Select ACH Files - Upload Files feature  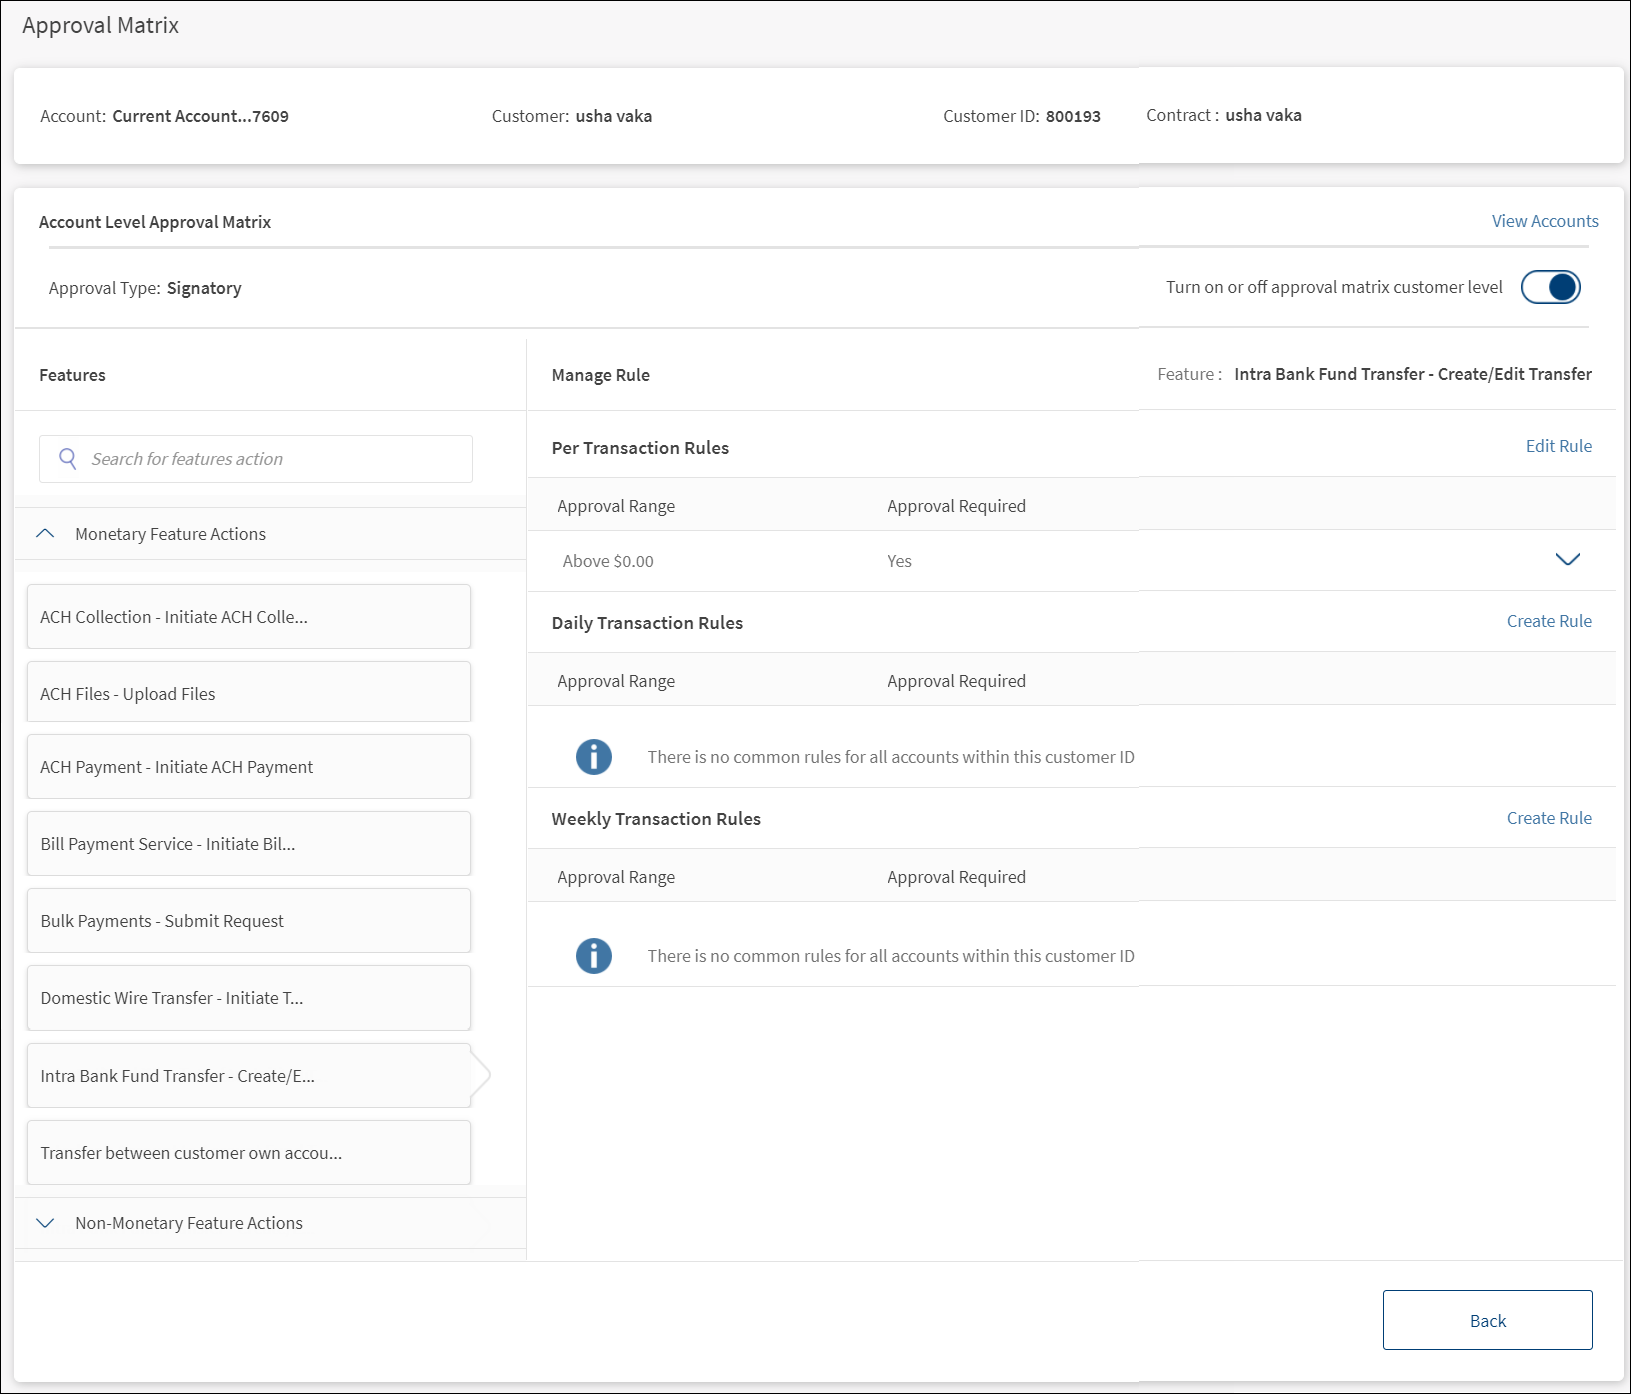click(x=248, y=694)
